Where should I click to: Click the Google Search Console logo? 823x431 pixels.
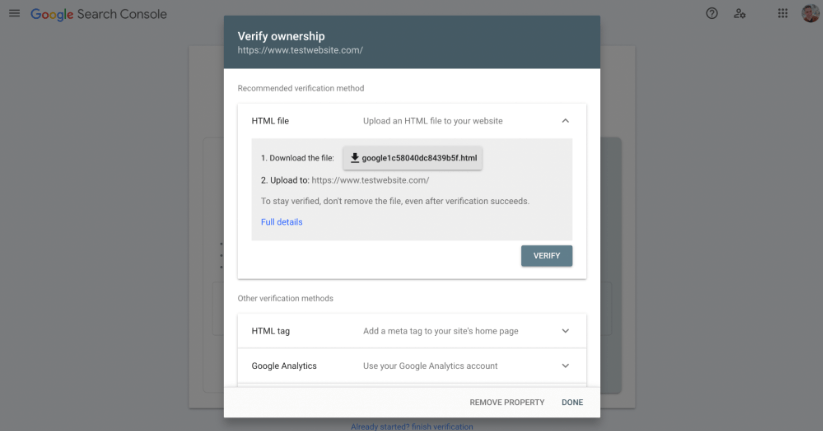[x=99, y=14]
